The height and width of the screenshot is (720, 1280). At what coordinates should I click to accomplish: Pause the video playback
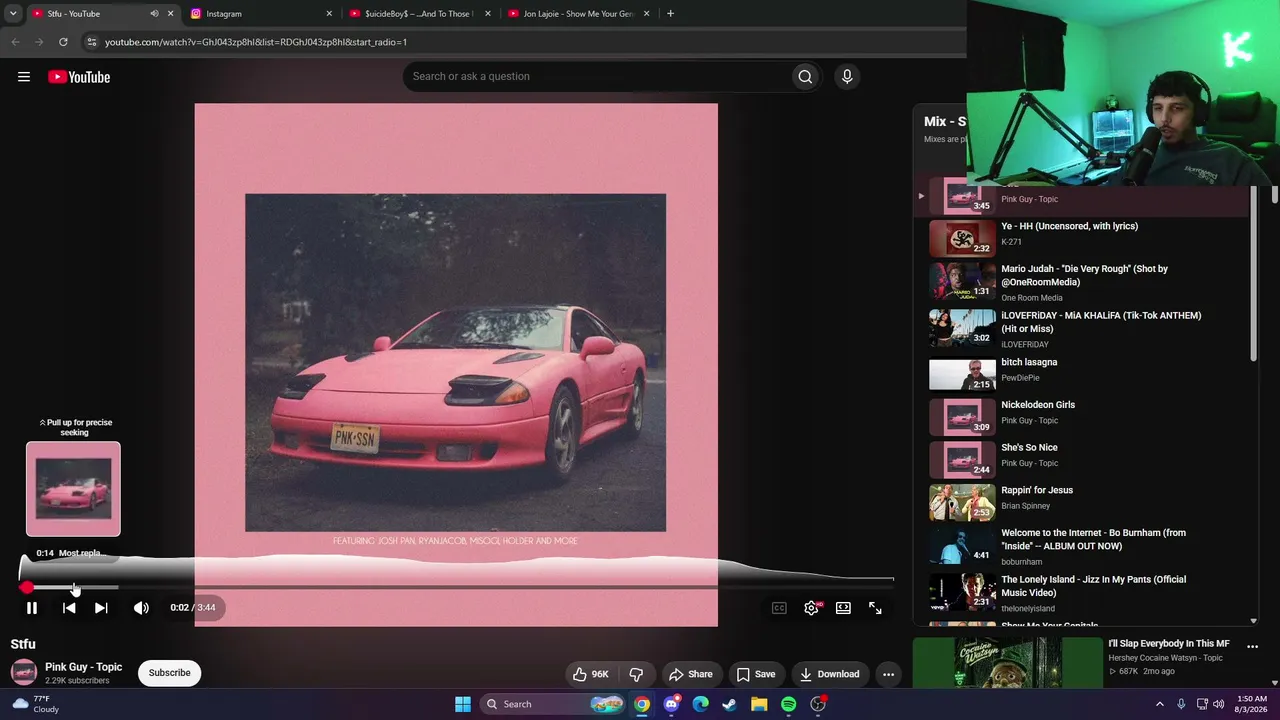32,607
